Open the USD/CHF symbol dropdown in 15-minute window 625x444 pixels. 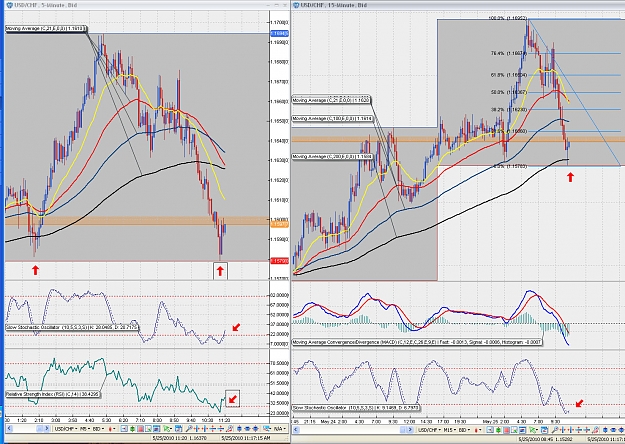[430, 430]
